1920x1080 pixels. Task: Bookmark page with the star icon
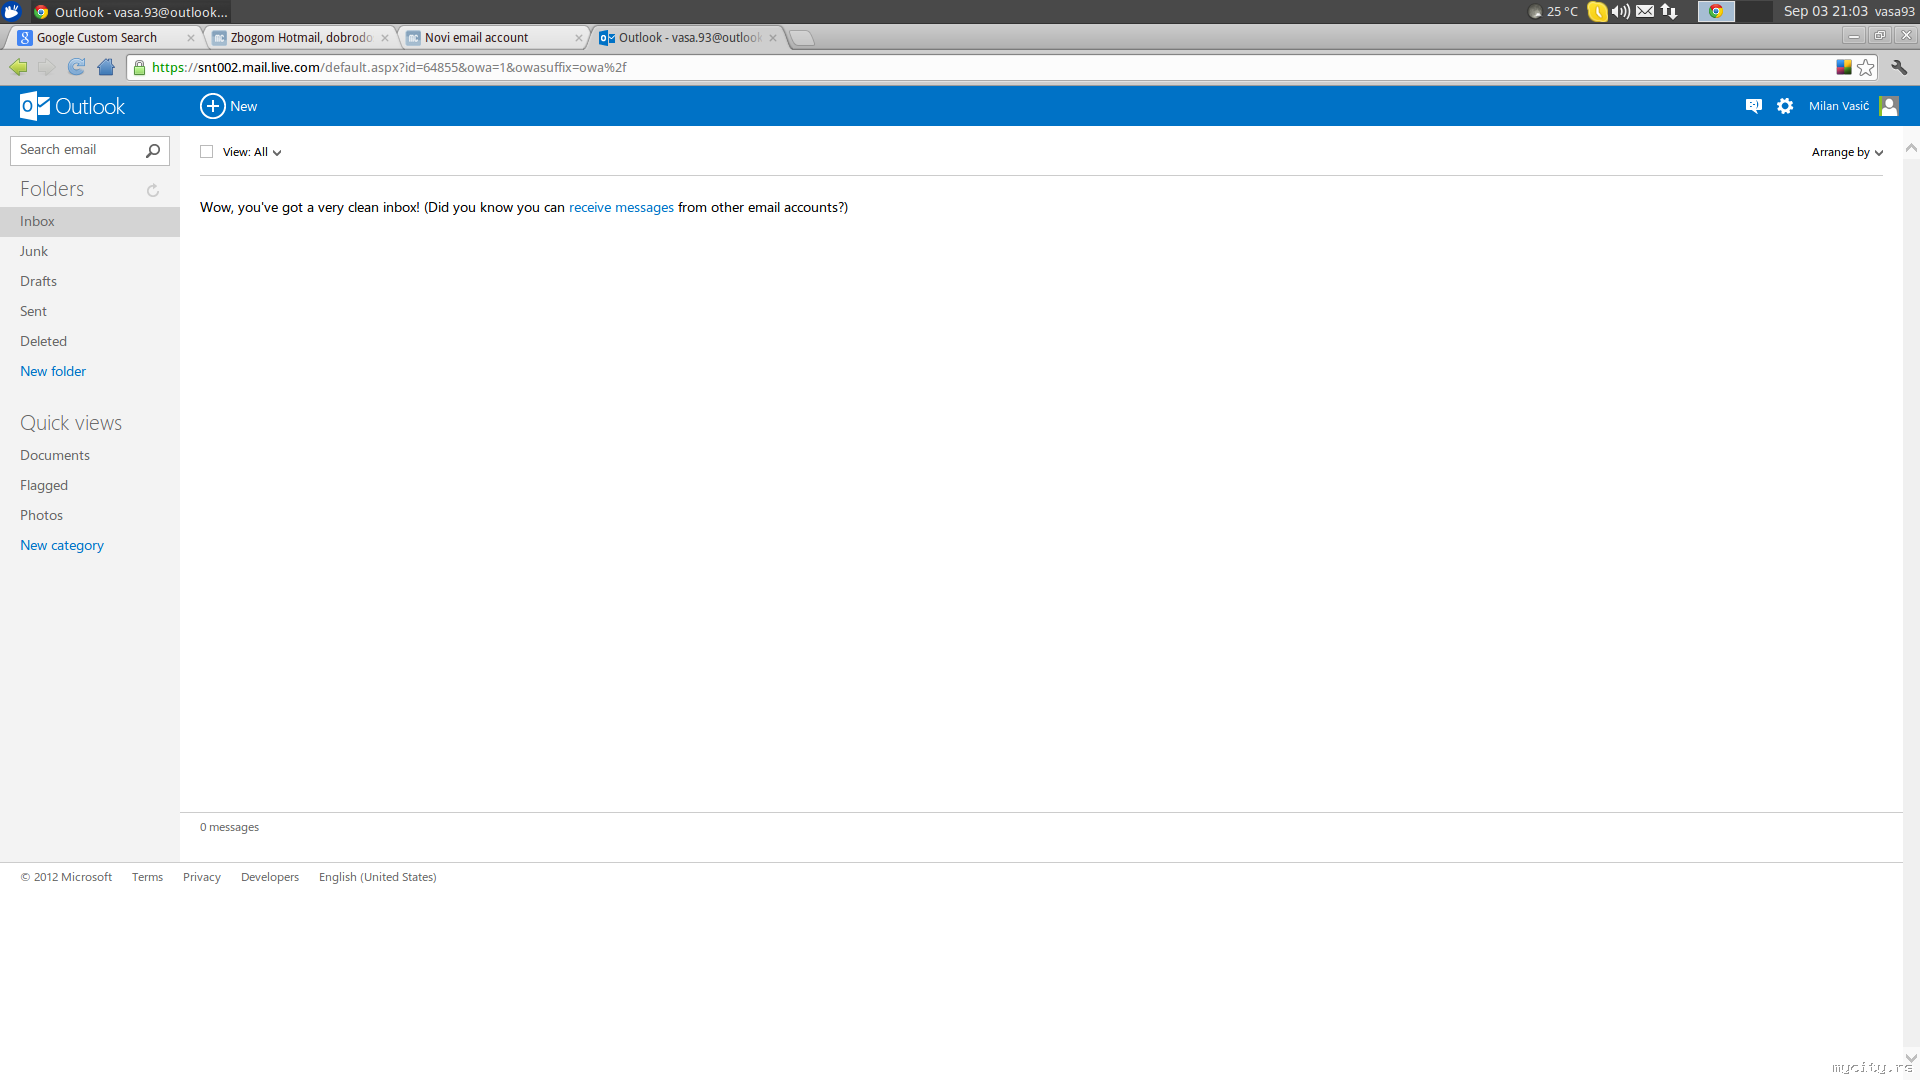tap(1866, 68)
